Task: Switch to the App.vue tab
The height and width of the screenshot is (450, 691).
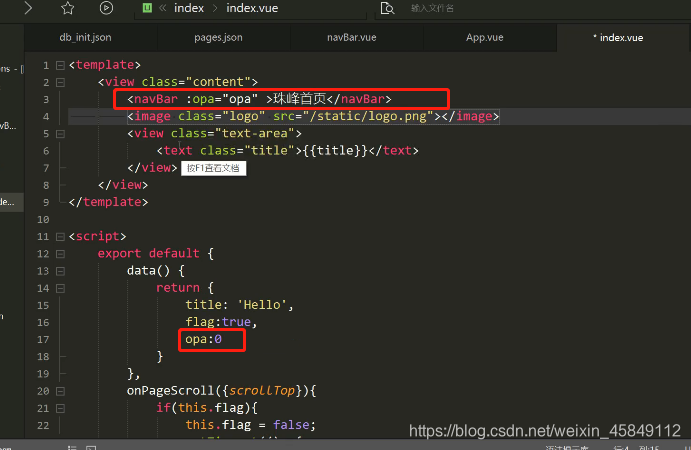Action: coord(485,37)
